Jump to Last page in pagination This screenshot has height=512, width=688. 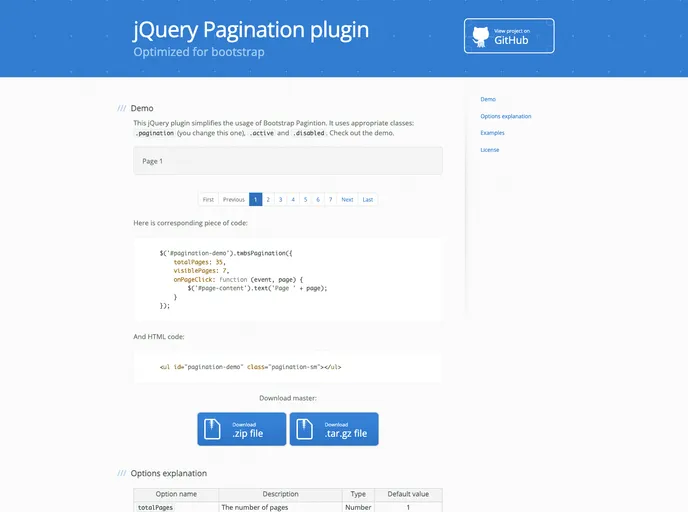[368, 200]
